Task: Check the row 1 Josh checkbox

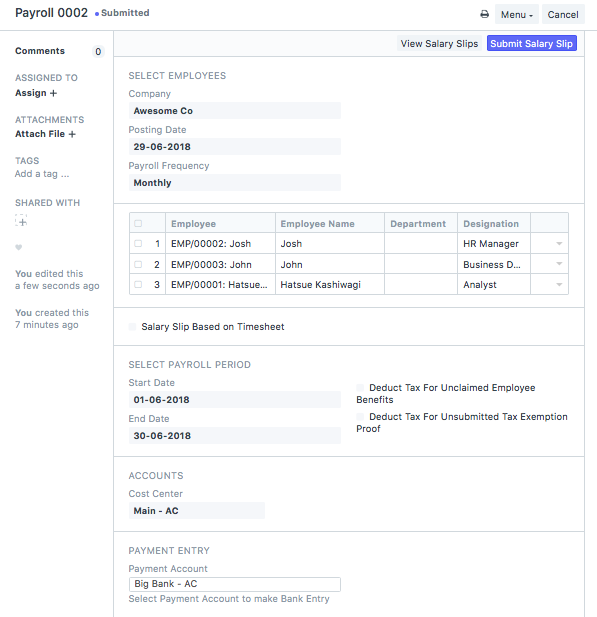Action: 138,244
